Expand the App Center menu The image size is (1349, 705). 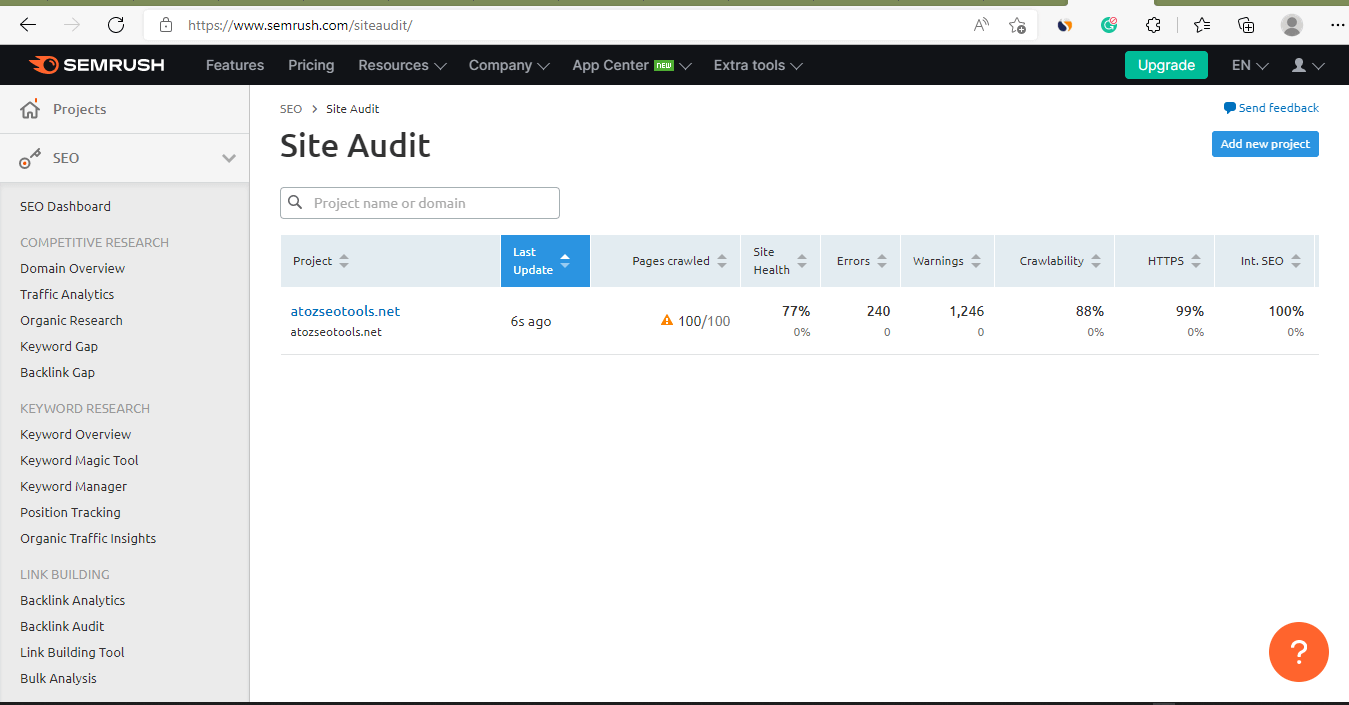click(632, 65)
